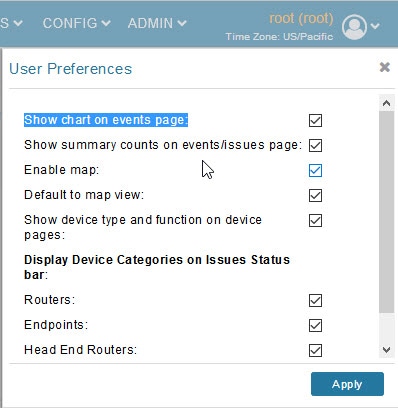
Task: Click the scrollbar up arrow
Action: point(386,103)
